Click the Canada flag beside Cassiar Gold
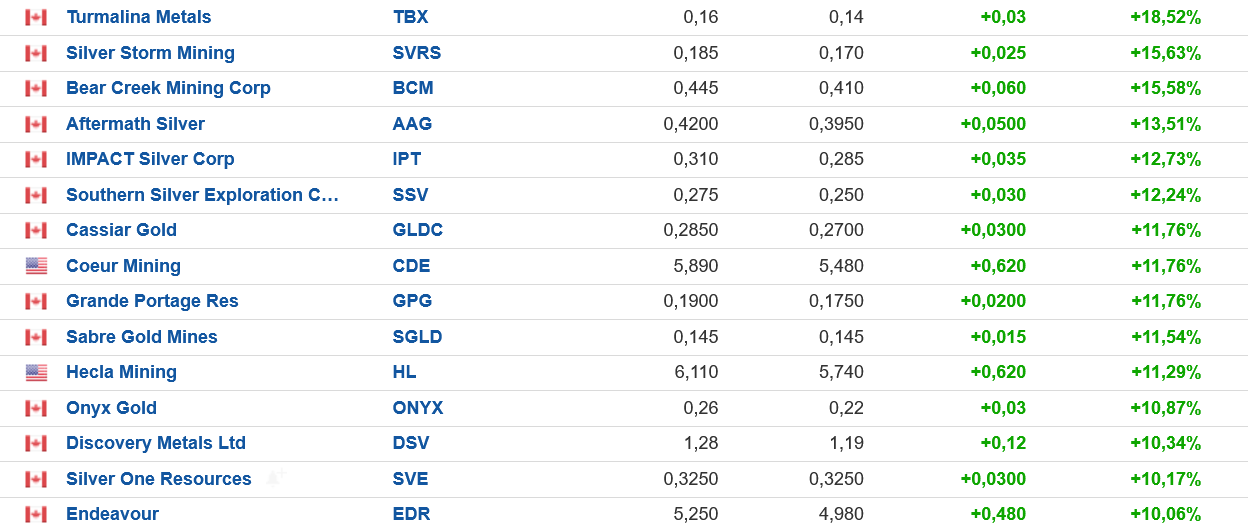Viewport: 1248px width, 530px height. point(36,230)
